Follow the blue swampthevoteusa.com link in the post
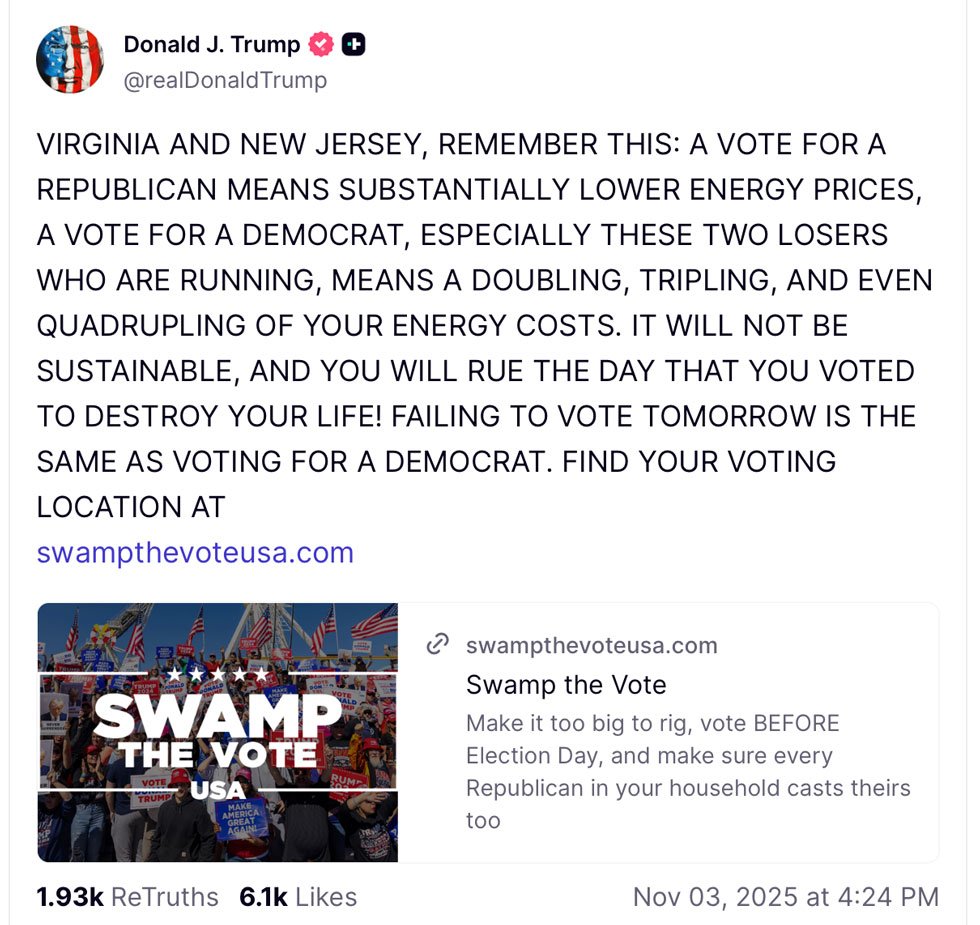This screenshot has width=980, height=925. click(195, 552)
